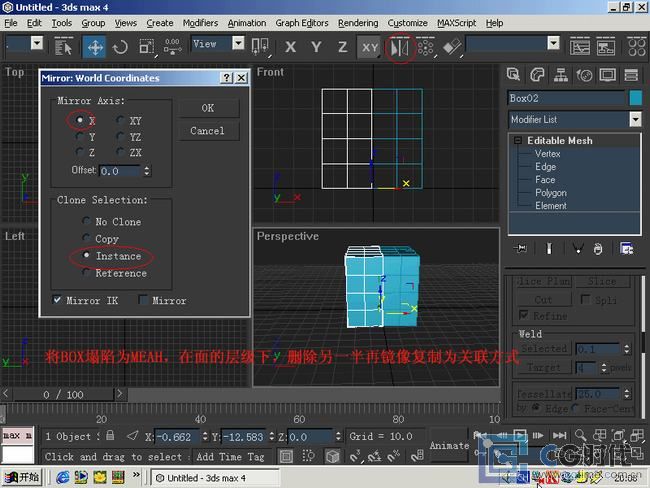Choose Copy clone option
Screen dimensions: 650x488
86,238
